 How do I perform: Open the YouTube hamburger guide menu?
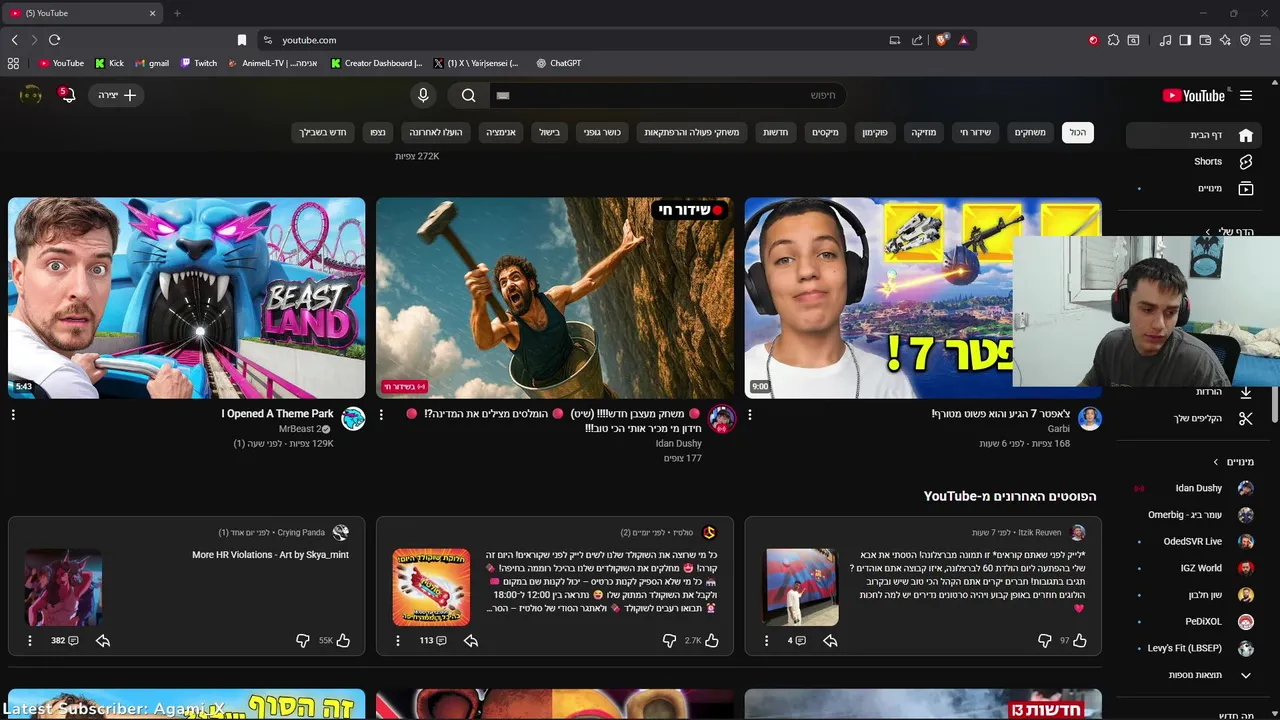click(1246, 96)
